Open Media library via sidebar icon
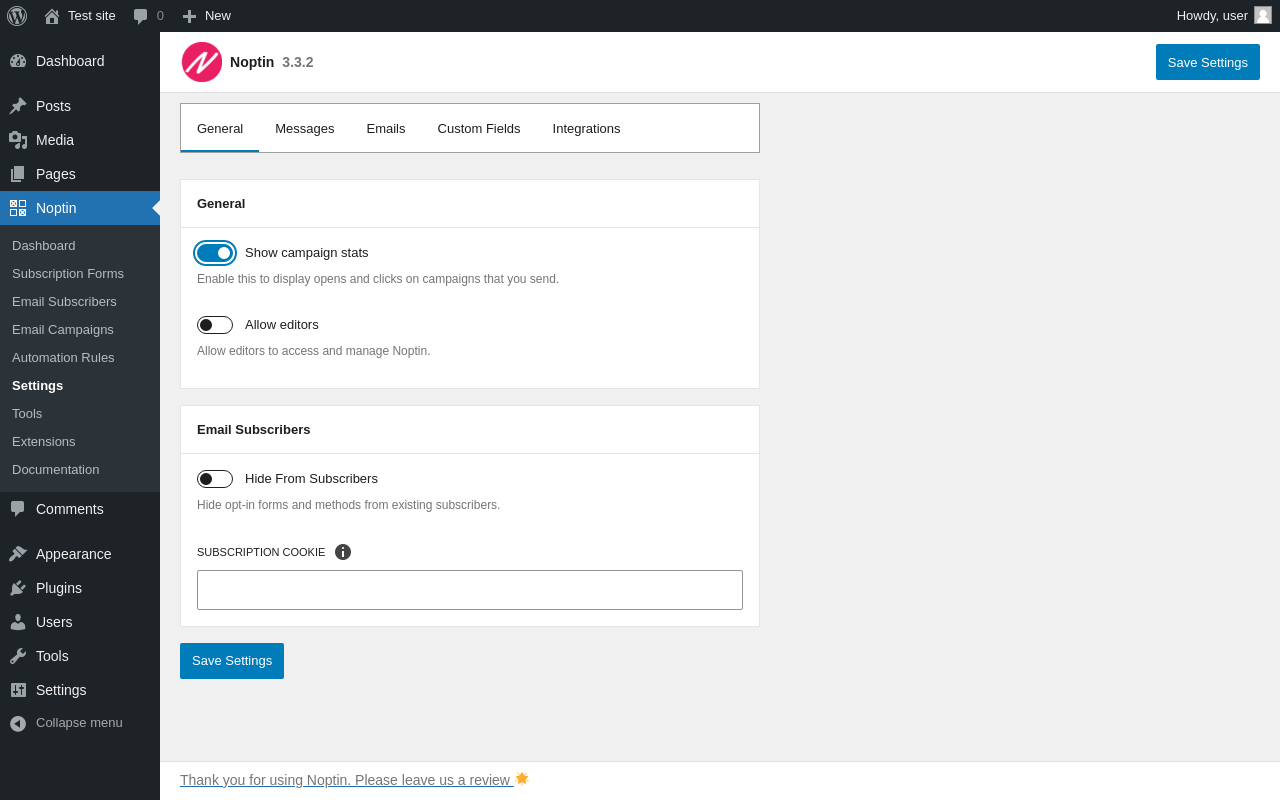 [18, 140]
